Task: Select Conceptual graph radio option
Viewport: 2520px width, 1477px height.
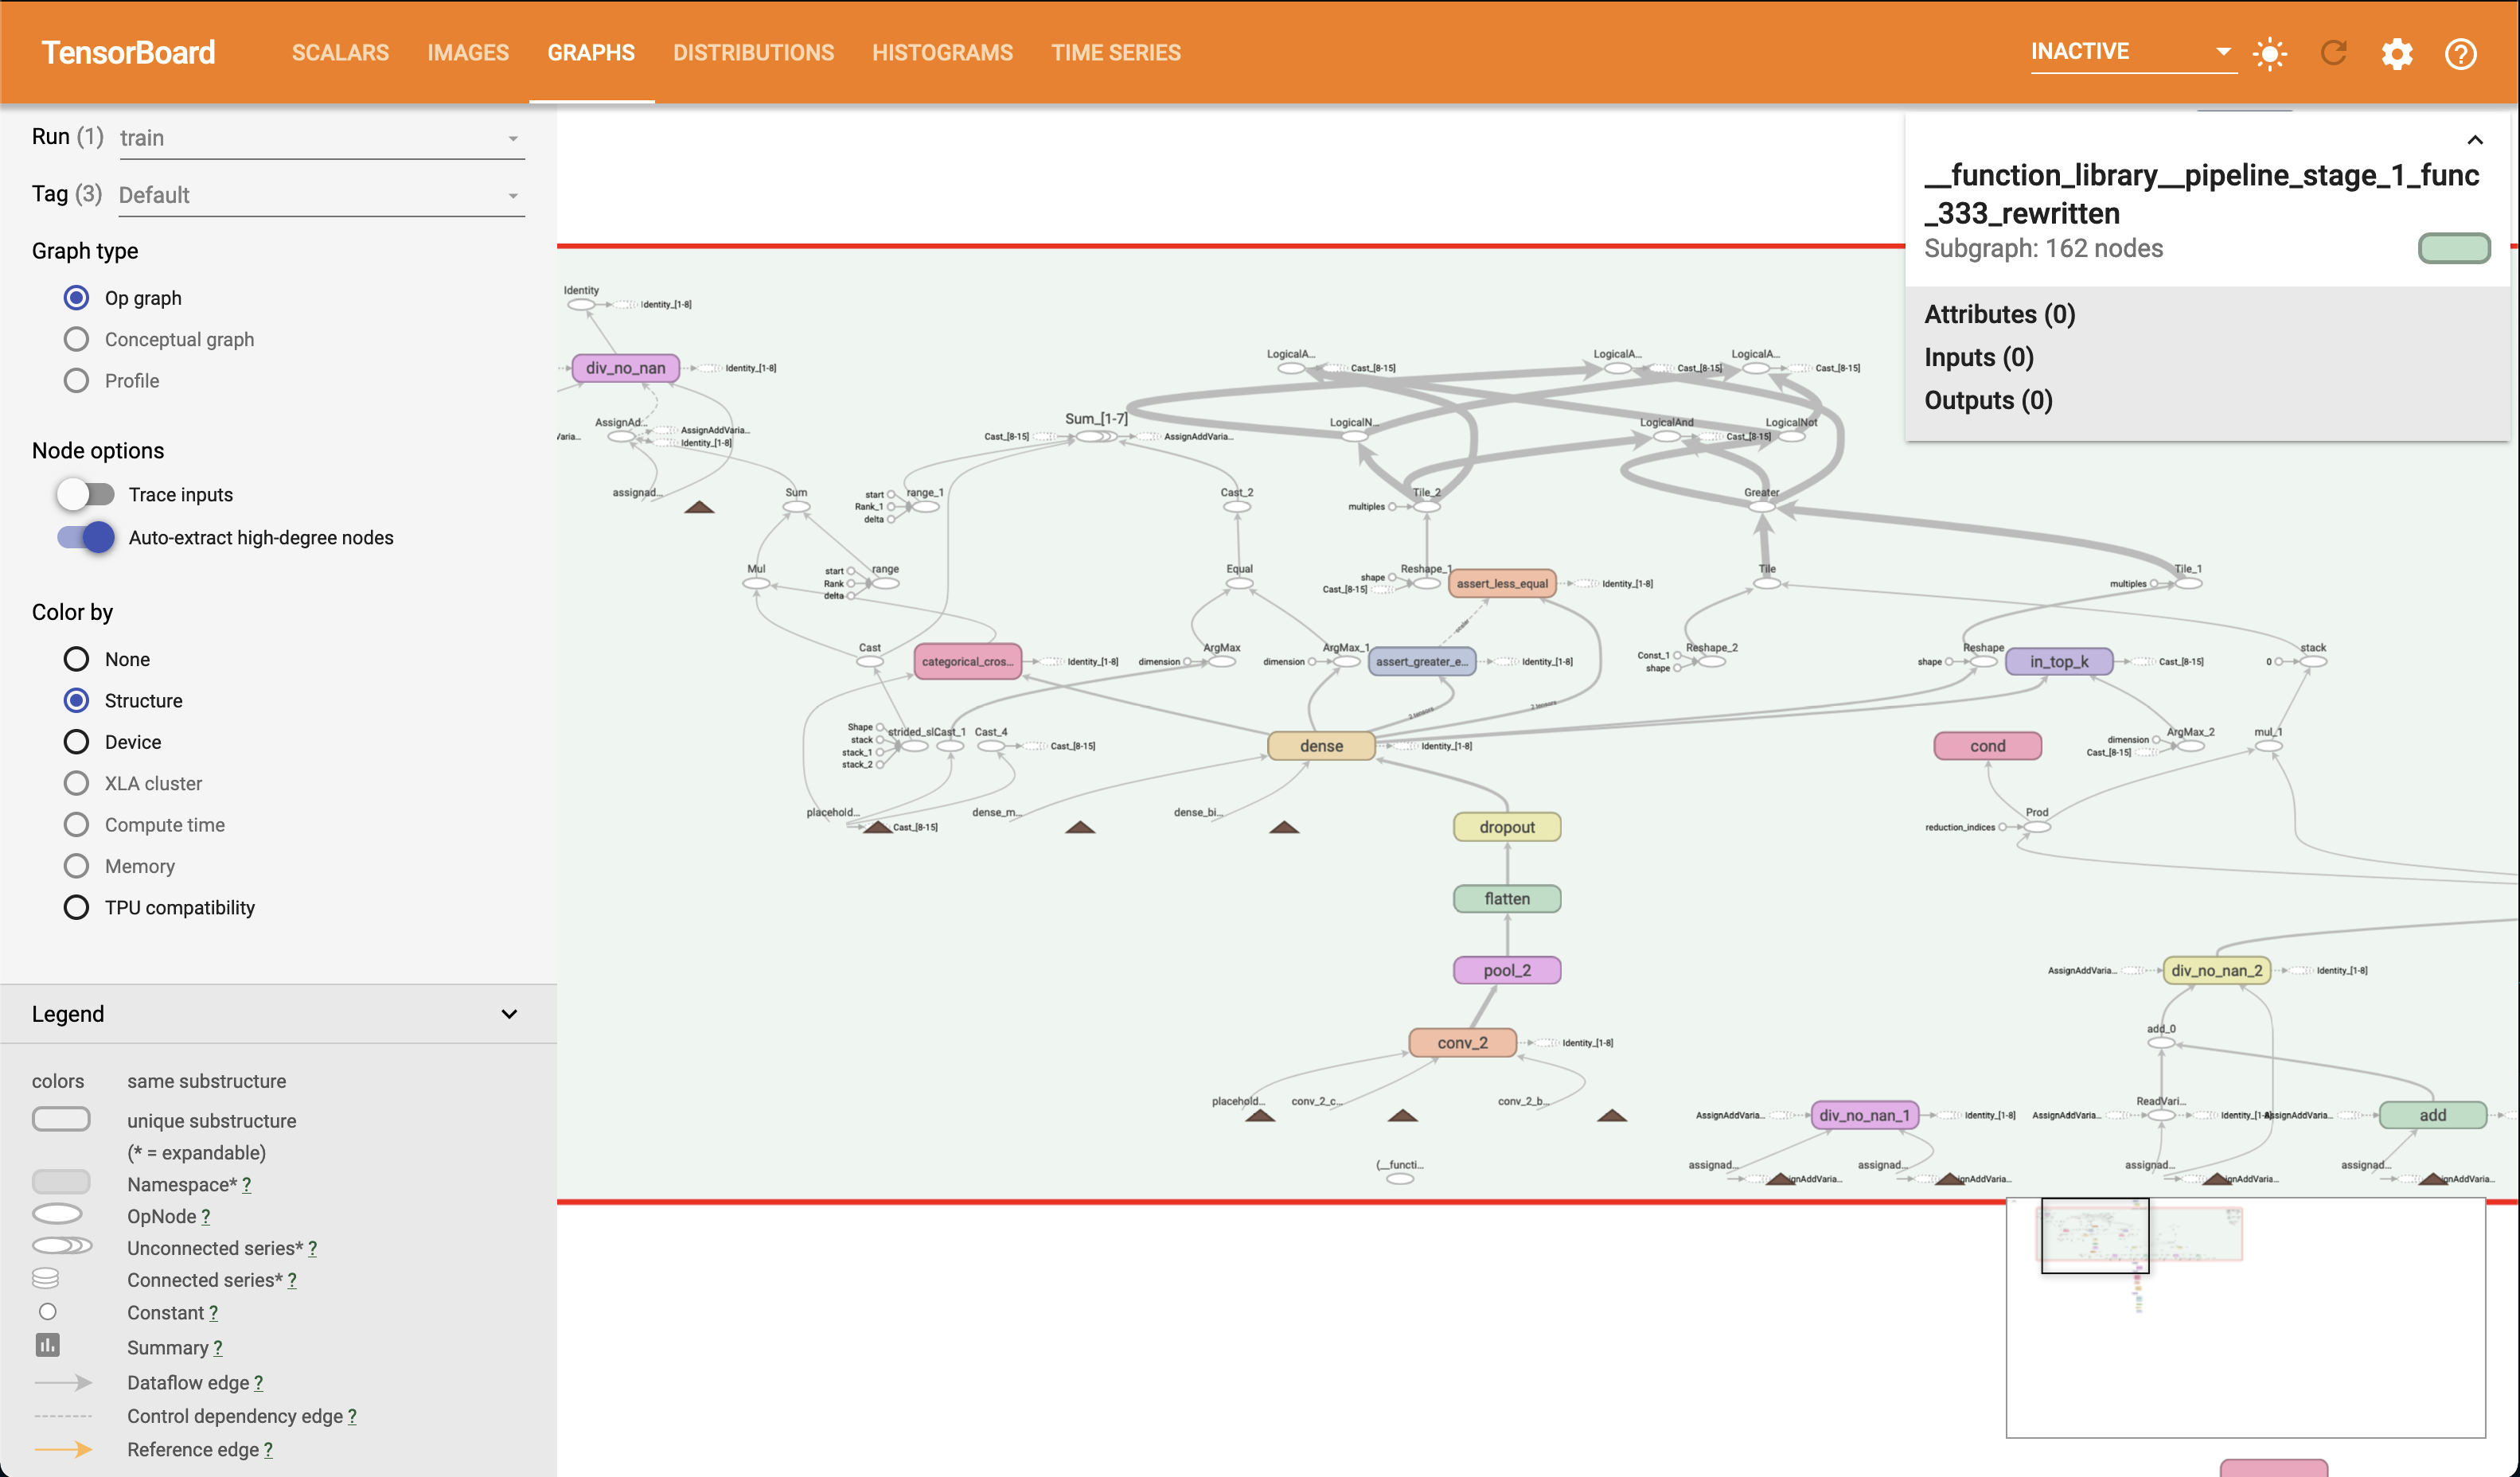Action: coord(76,339)
